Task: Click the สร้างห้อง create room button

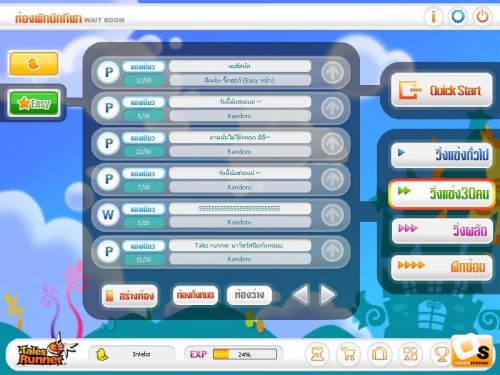Action: click(x=130, y=296)
